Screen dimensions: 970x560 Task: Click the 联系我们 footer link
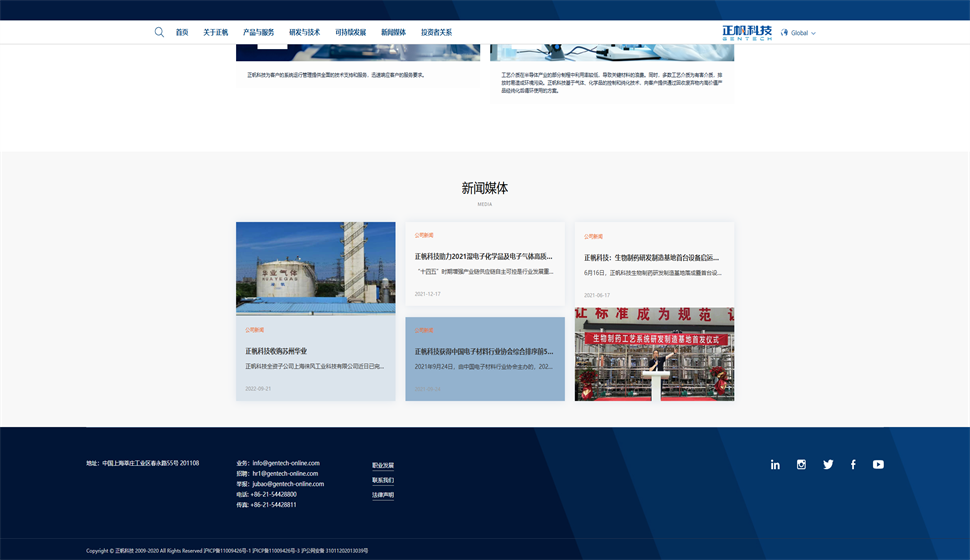tap(383, 480)
